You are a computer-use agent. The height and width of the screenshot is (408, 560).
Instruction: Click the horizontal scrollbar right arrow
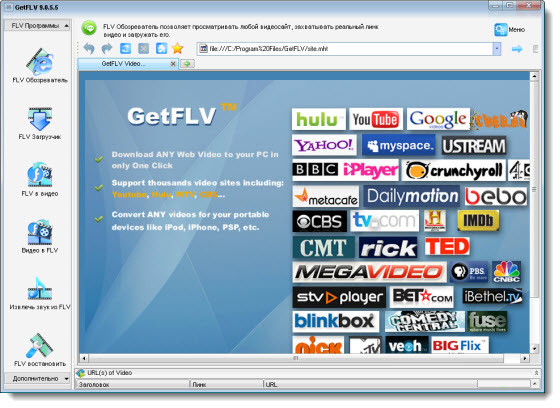click(525, 358)
